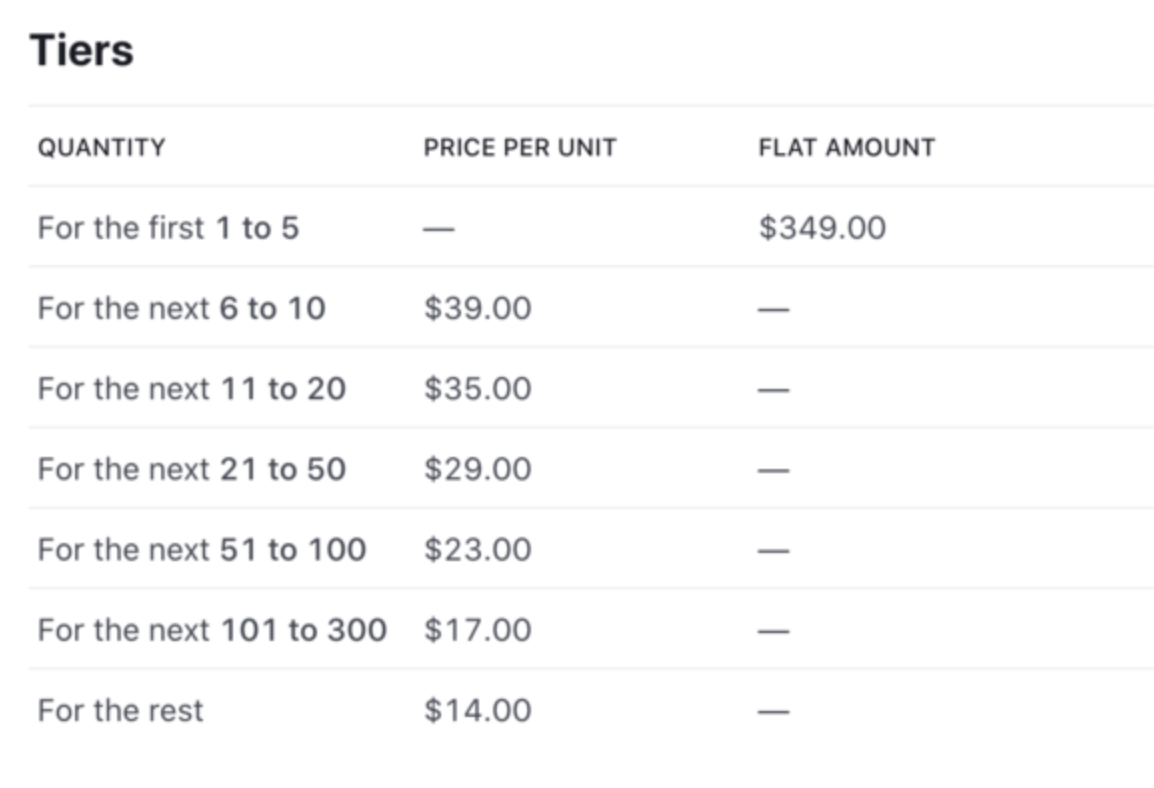Select the PRICE PER UNIT column header

[x=520, y=147]
